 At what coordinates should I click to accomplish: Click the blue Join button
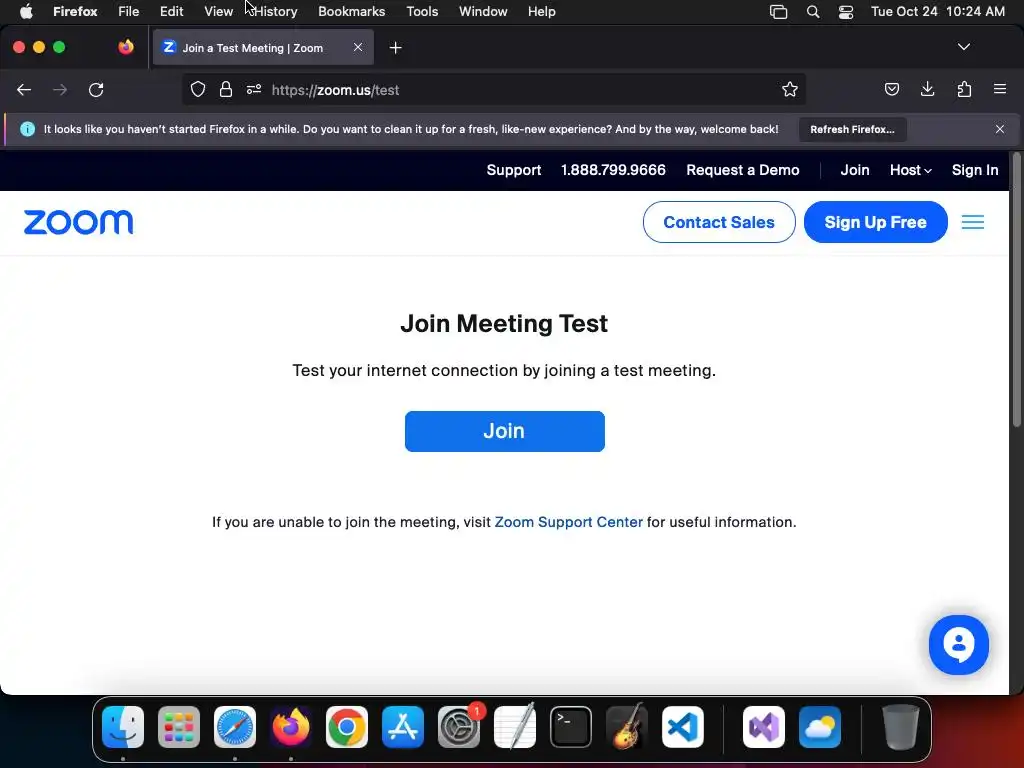tap(505, 431)
